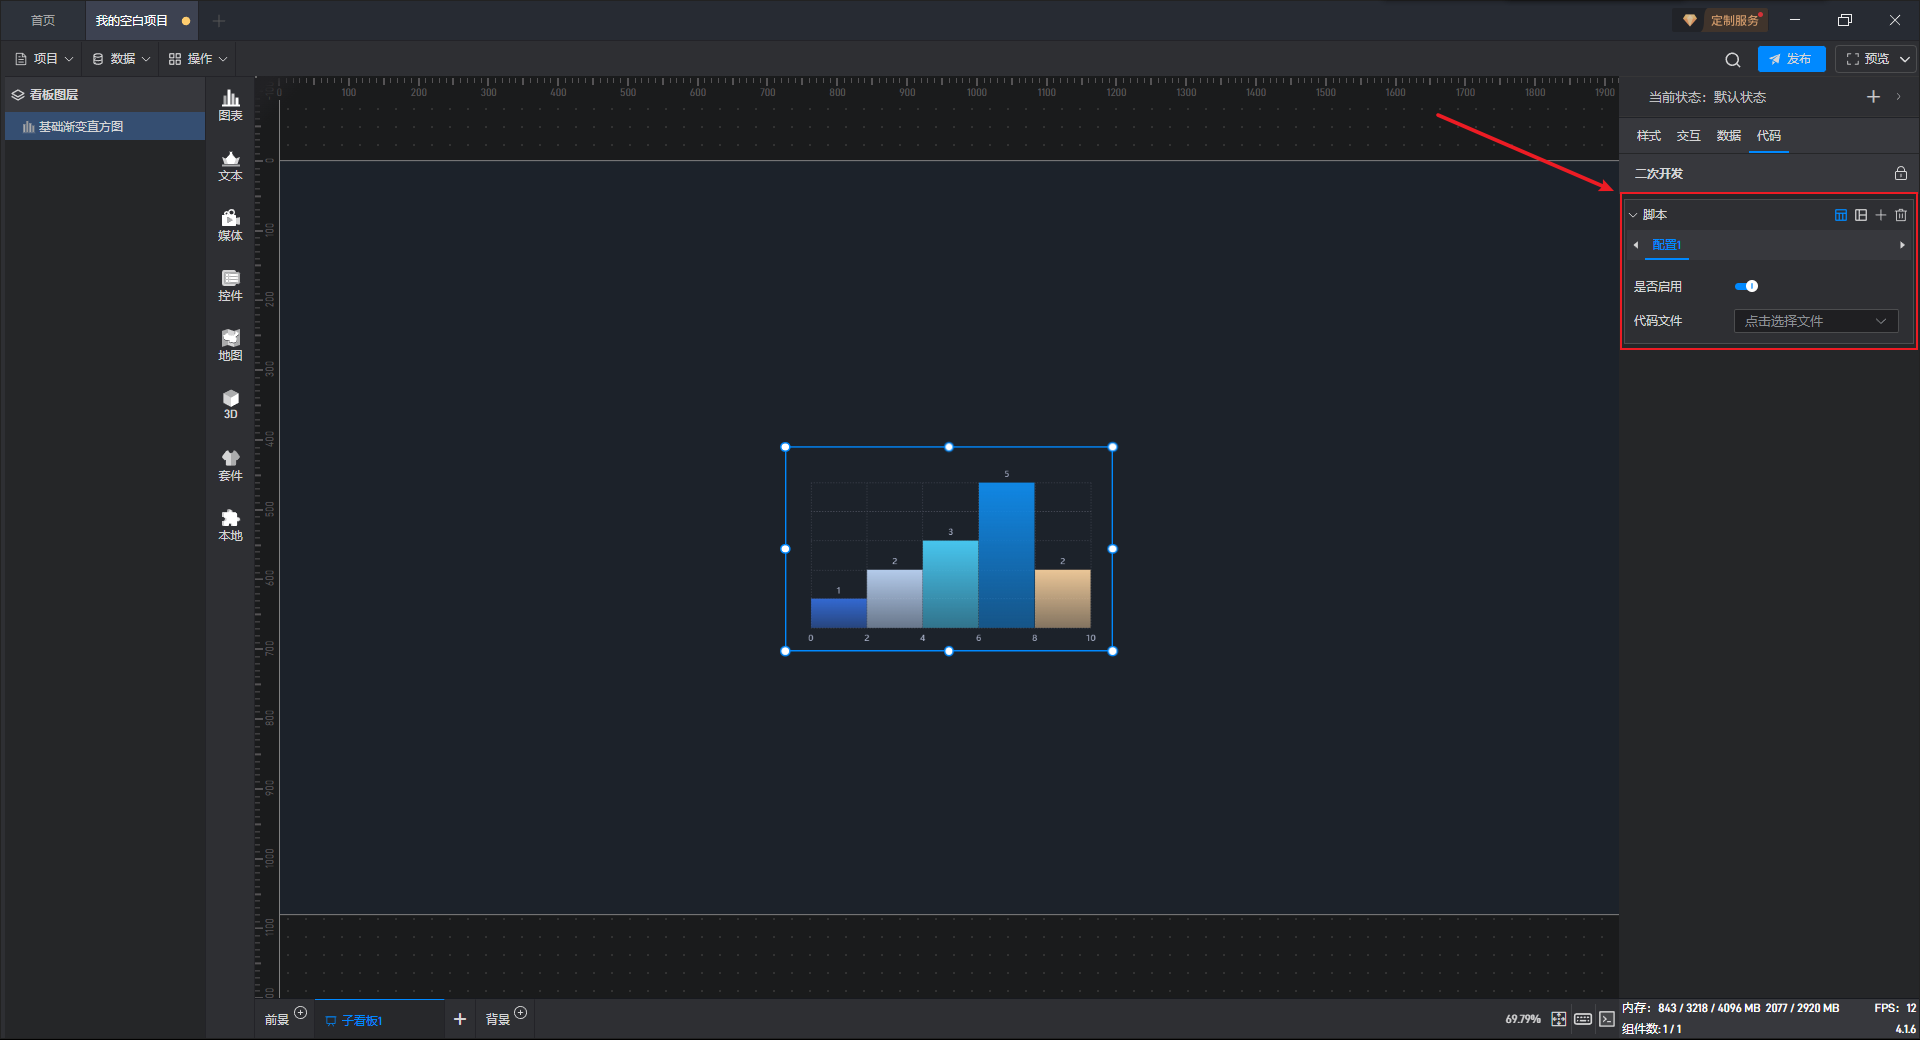Open the 3D components panel

point(230,404)
